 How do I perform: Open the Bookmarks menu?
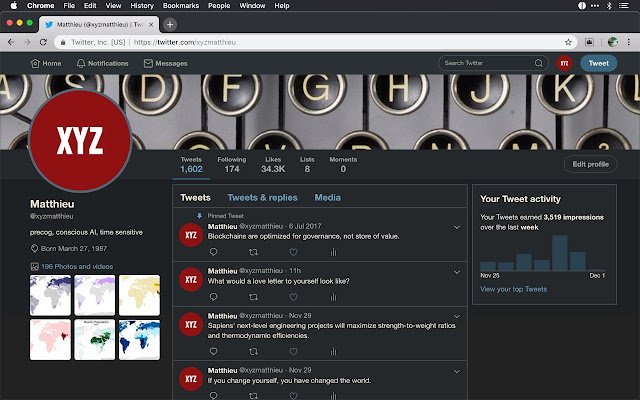tap(181, 6)
